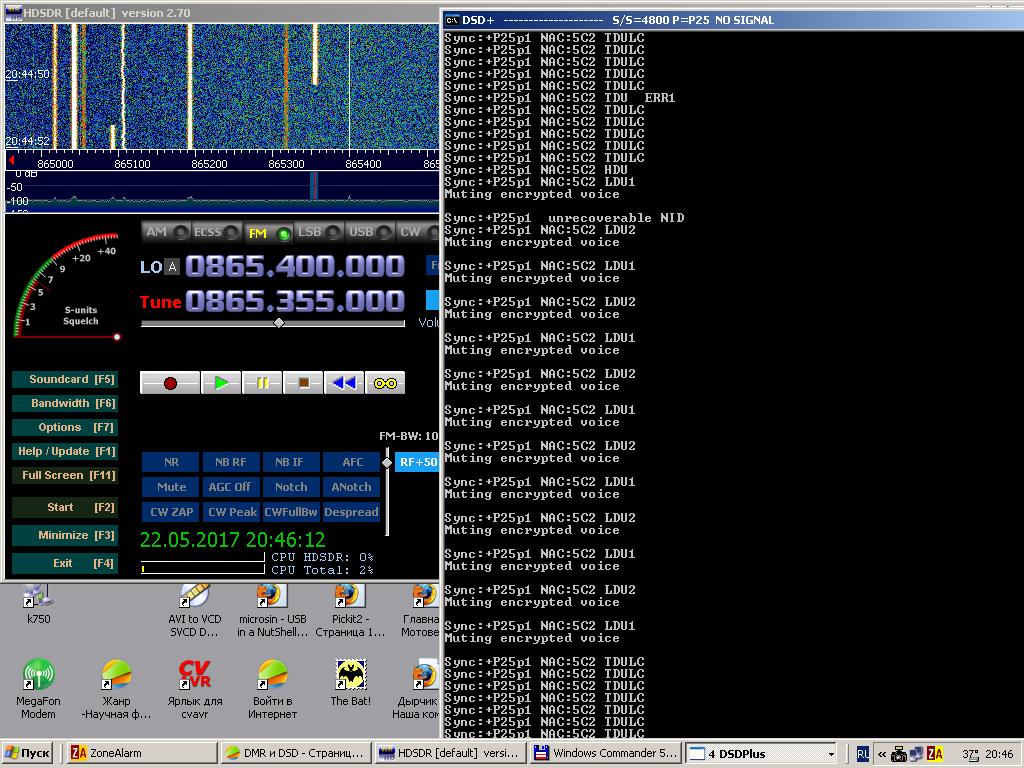Image resolution: width=1024 pixels, height=768 pixels.
Task: Click the ZoneAlarm icon in the system tray
Action: (x=935, y=754)
